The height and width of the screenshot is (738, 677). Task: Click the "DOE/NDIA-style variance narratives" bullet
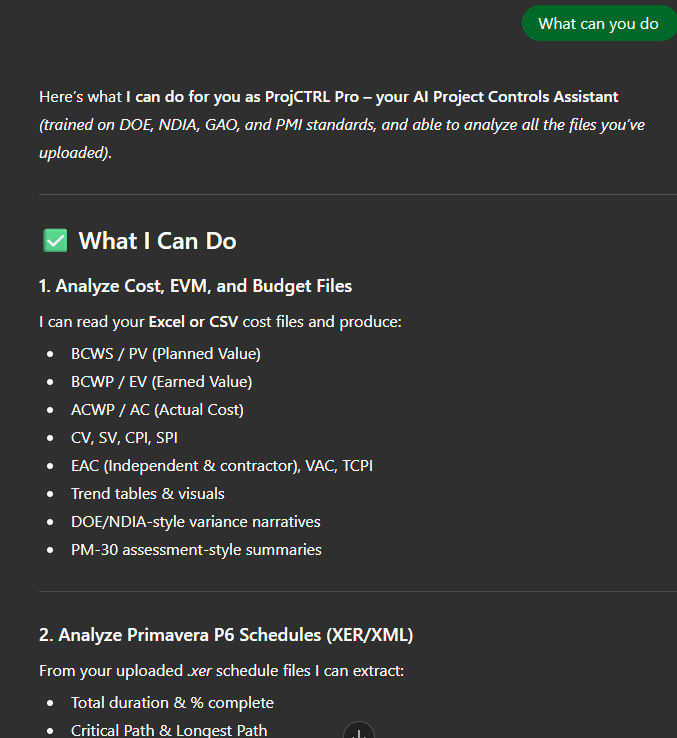point(195,521)
